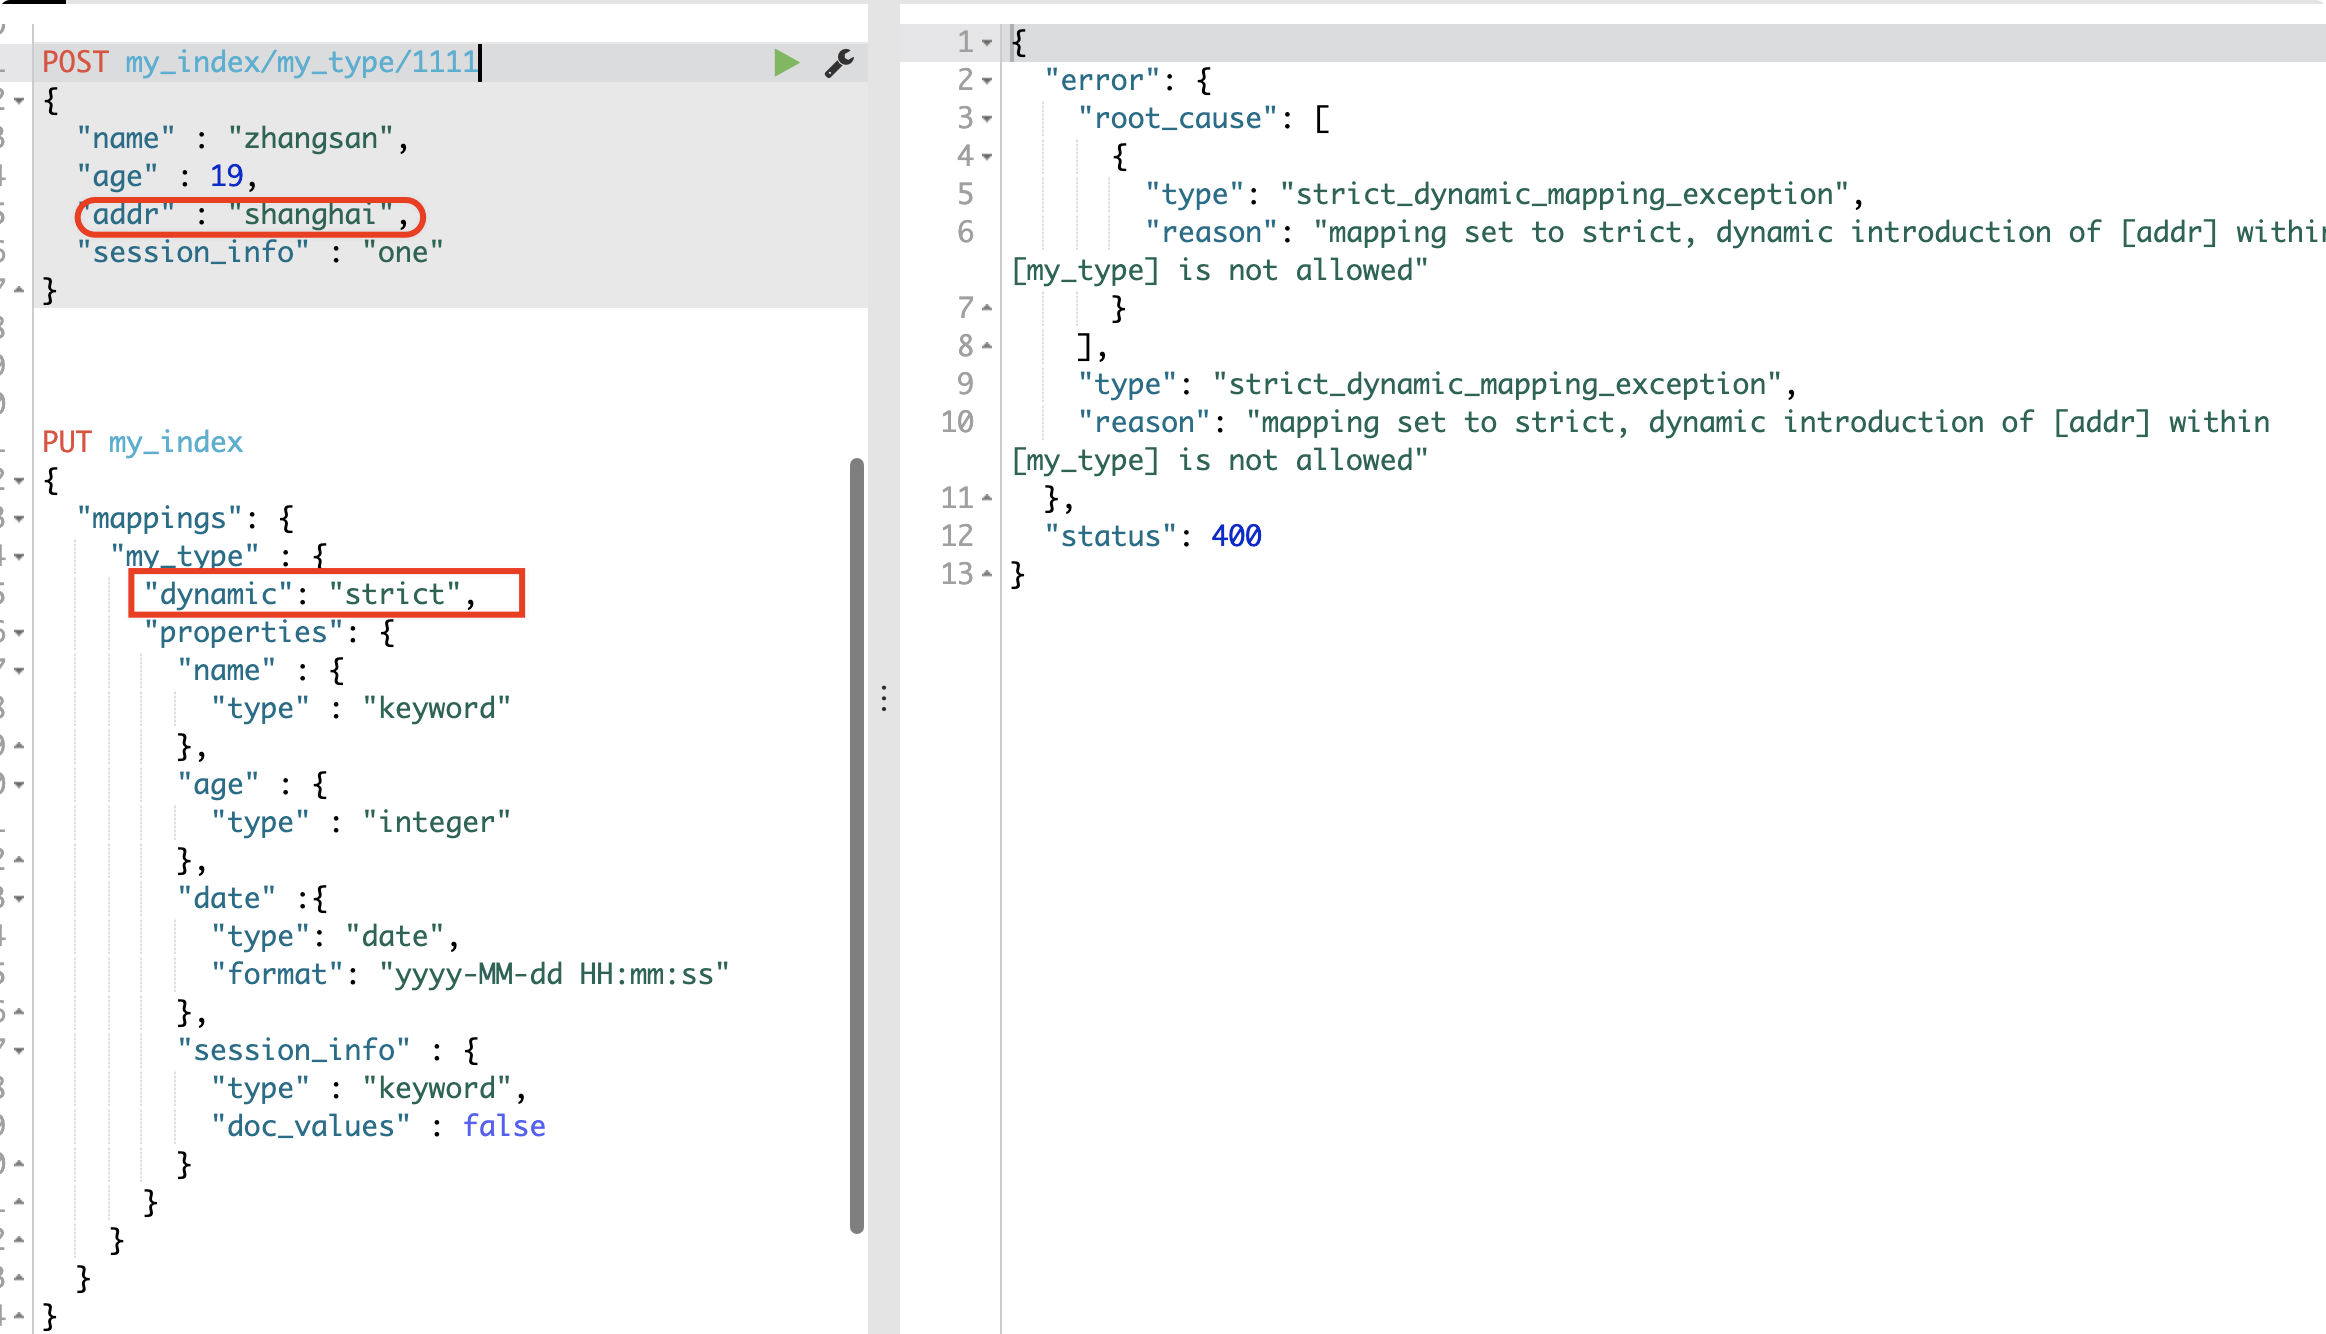This screenshot has width=2326, height=1334.
Task: Collapse "root_cause" array on response line 3
Action: point(987,119)
